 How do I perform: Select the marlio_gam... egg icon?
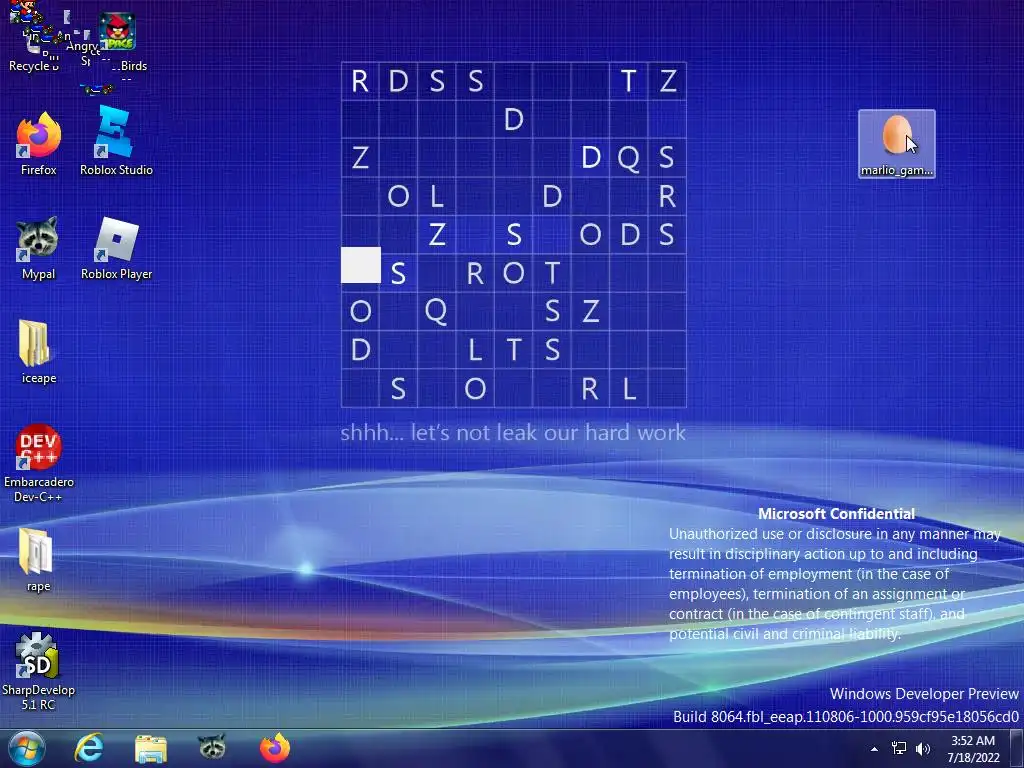tap(897, 144)
